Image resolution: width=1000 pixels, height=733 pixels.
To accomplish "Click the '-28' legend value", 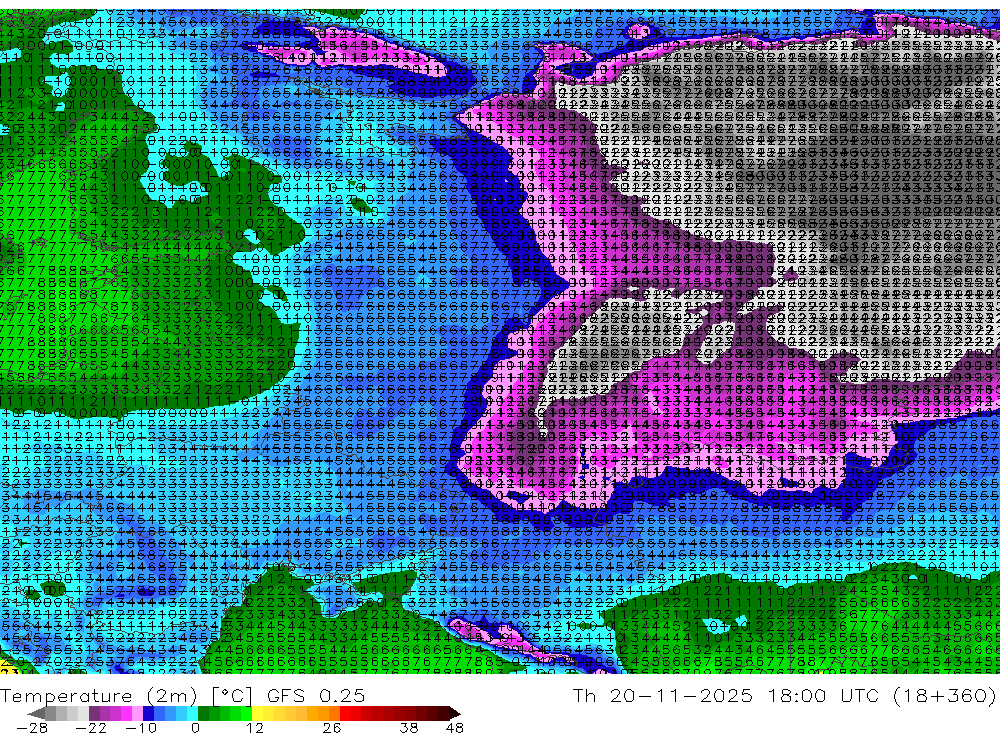I will pos(31,727).
